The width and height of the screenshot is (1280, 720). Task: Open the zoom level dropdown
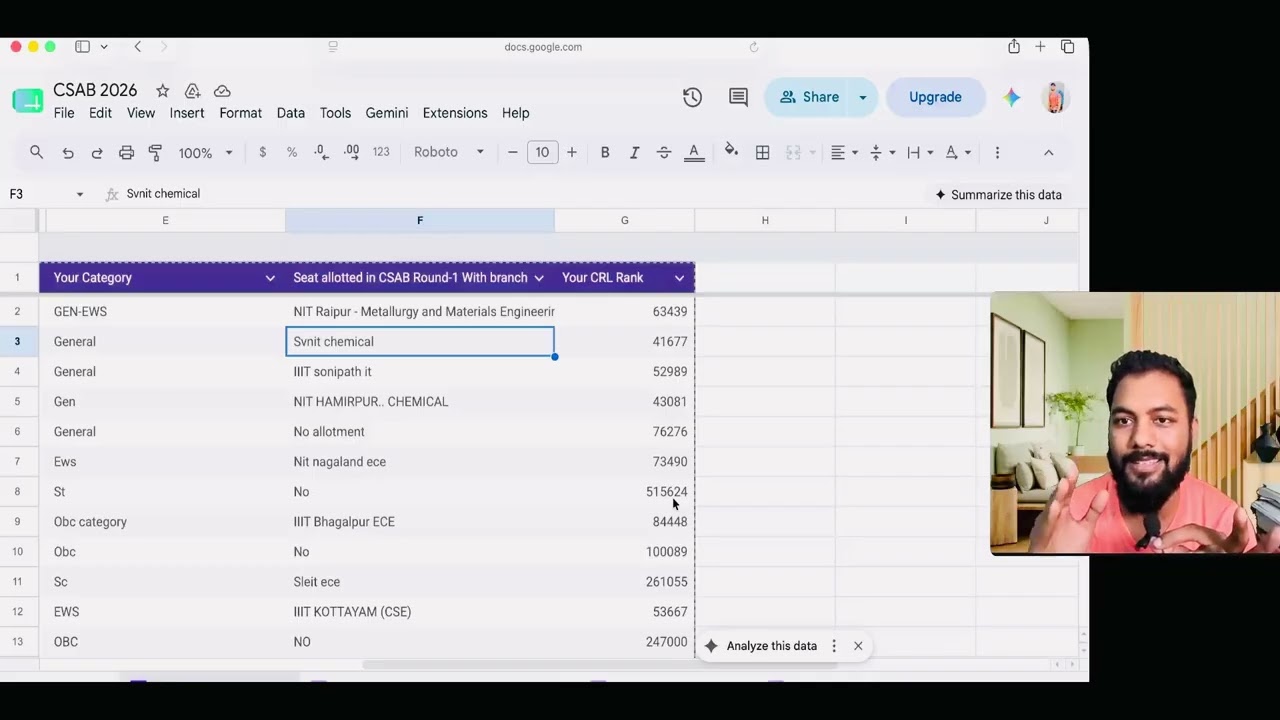(x=205, y=153)
